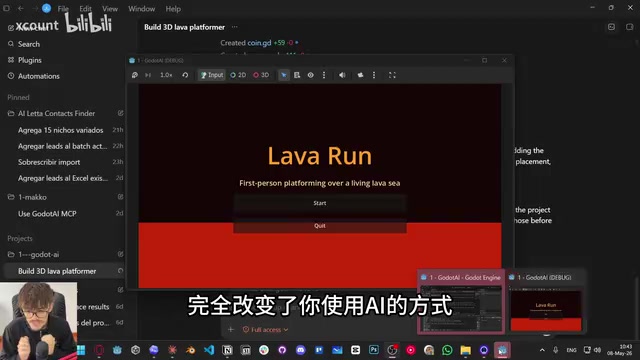Click the microphone tray icon
Viewport: 640px width, 360px height.
coord(556,350)
